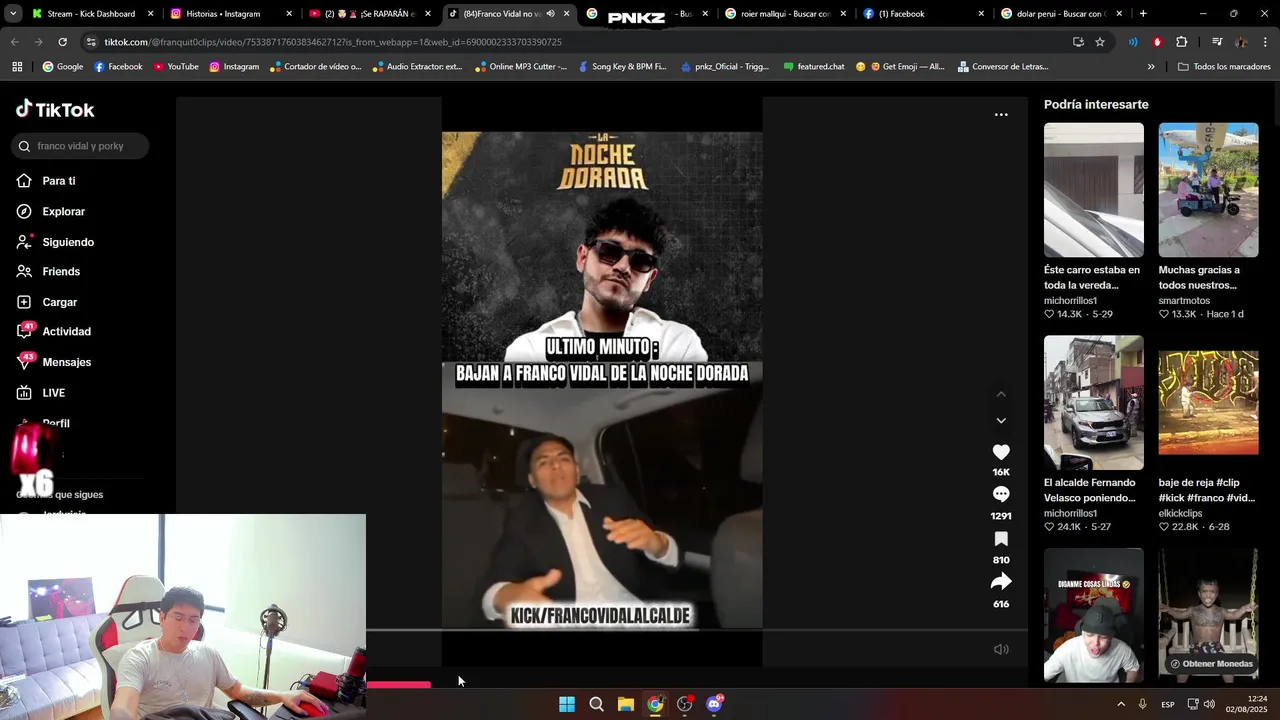The height and width of the screenshot is (720, 1280).
Task: Switch to Historias Instagram tab
Action: pyautogui.click(x=230, y=14)
